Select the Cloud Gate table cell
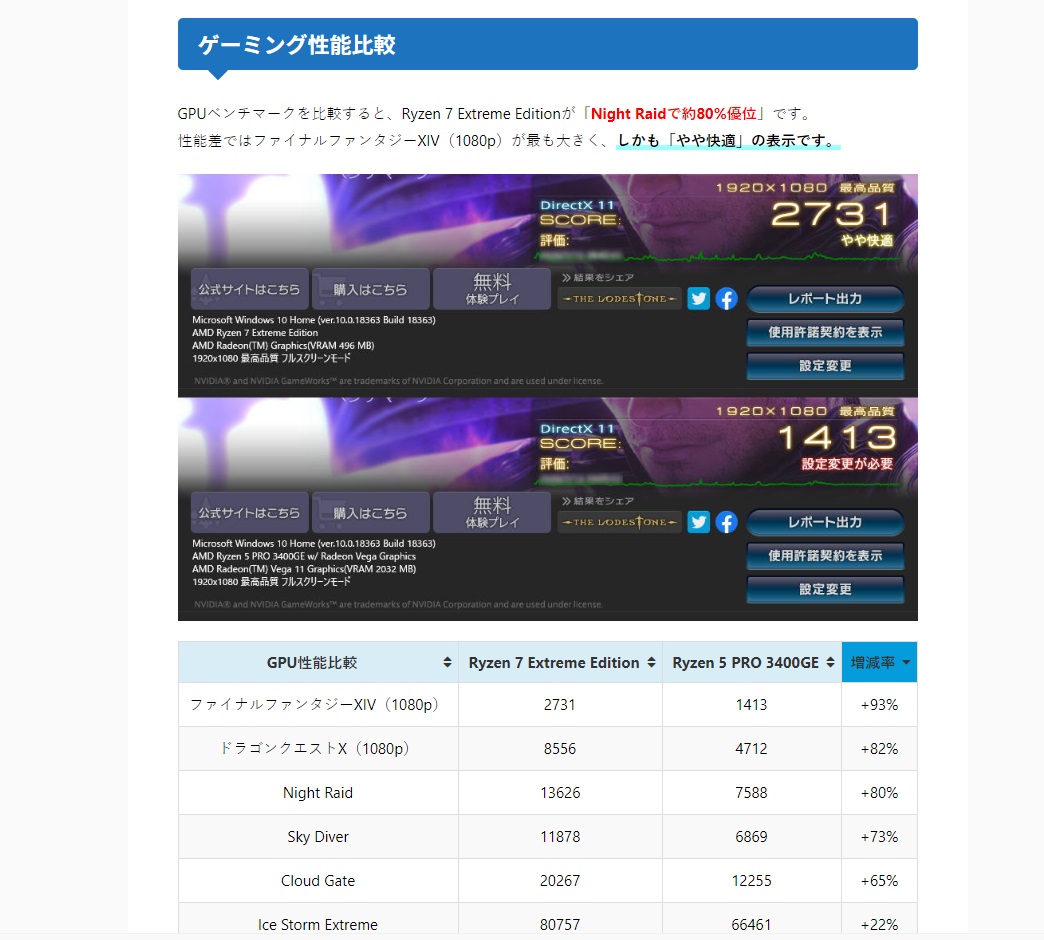This screenshot has width=1044, height=940. click(x=318, y=880)
